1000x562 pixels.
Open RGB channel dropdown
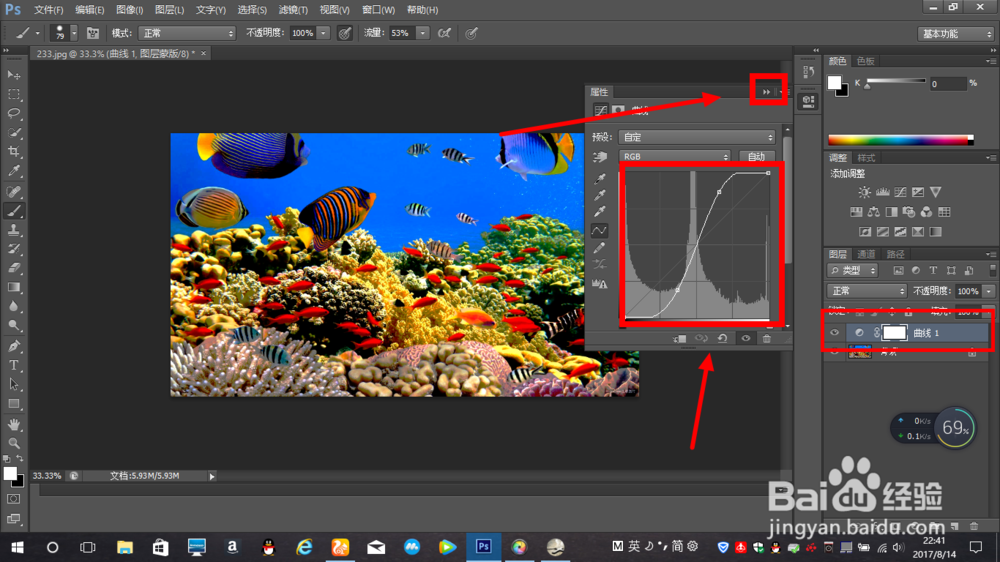pyautogui.click(x=674, y=156)
